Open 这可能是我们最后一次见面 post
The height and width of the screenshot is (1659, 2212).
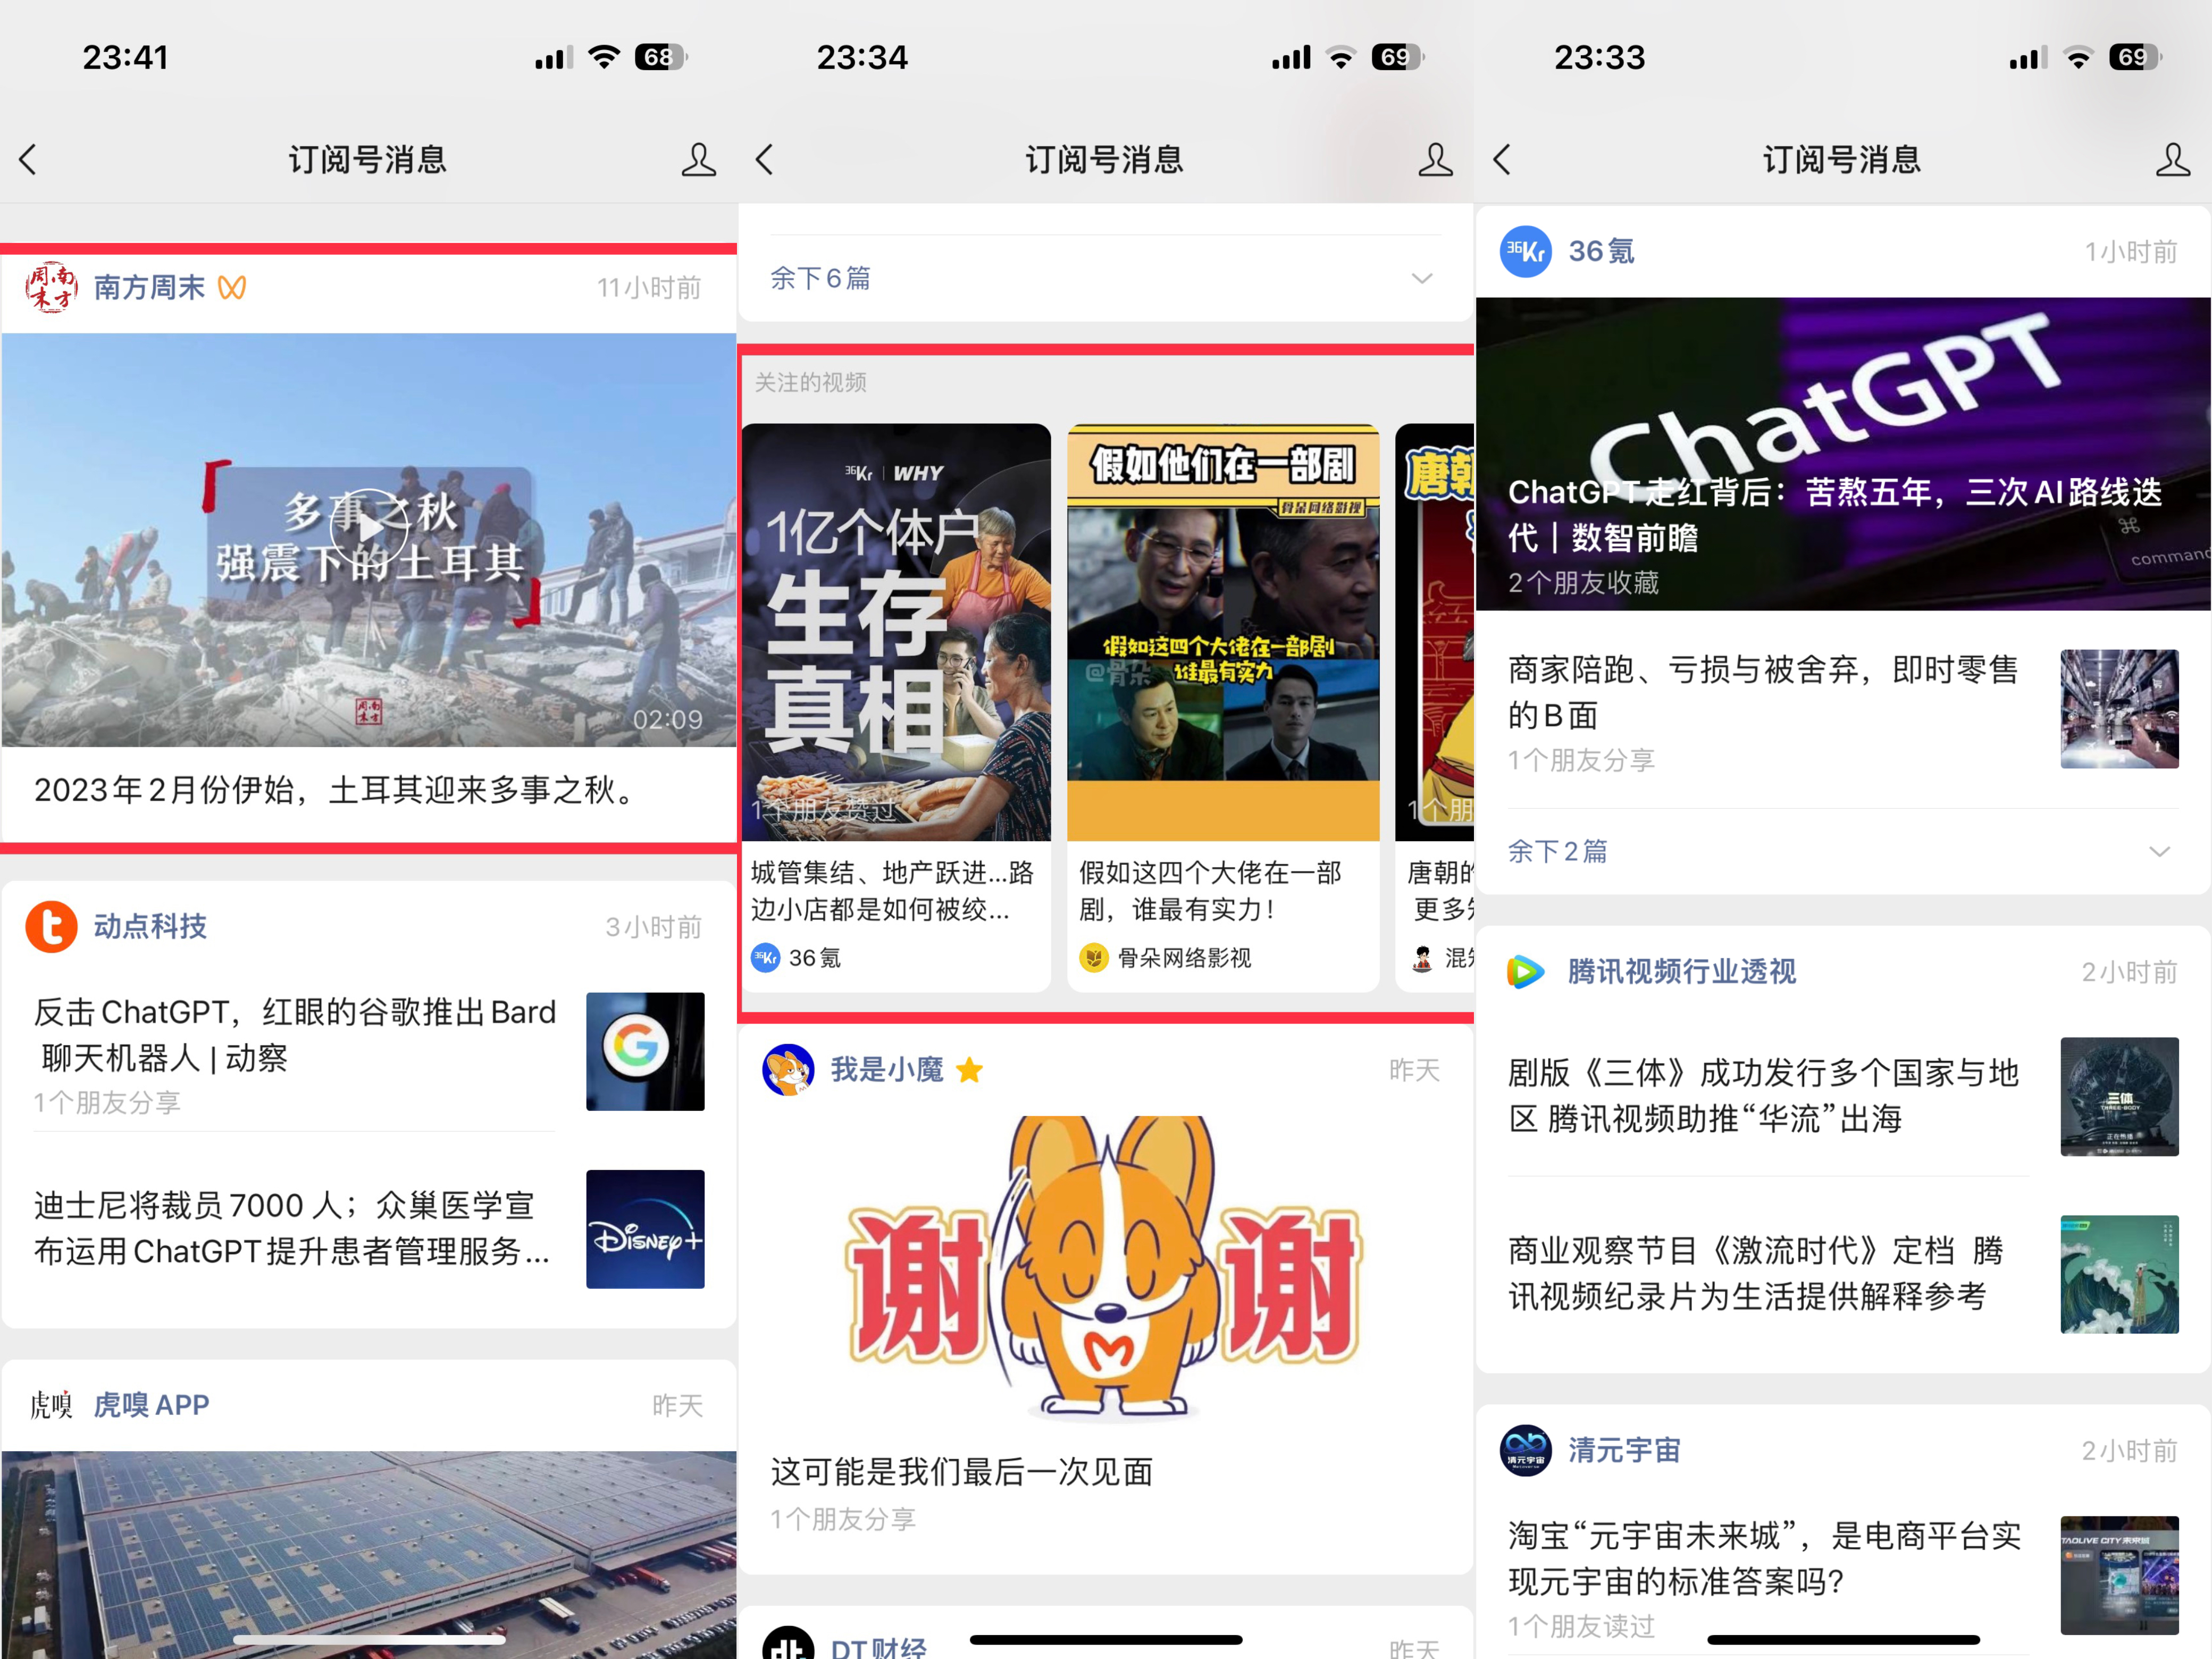(961, 1471)
